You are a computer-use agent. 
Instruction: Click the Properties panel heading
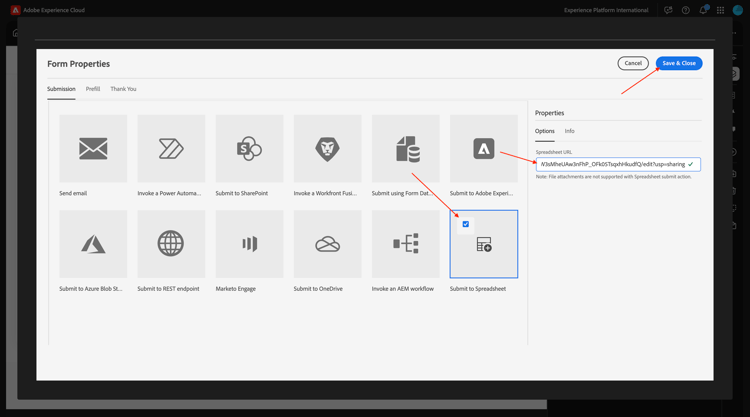[550, 113]
